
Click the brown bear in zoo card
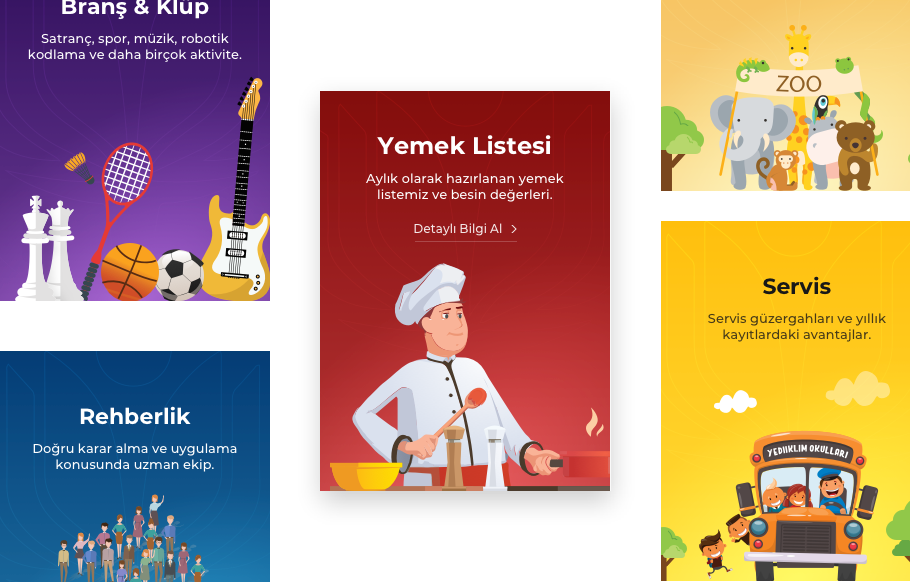click(855, 155)
